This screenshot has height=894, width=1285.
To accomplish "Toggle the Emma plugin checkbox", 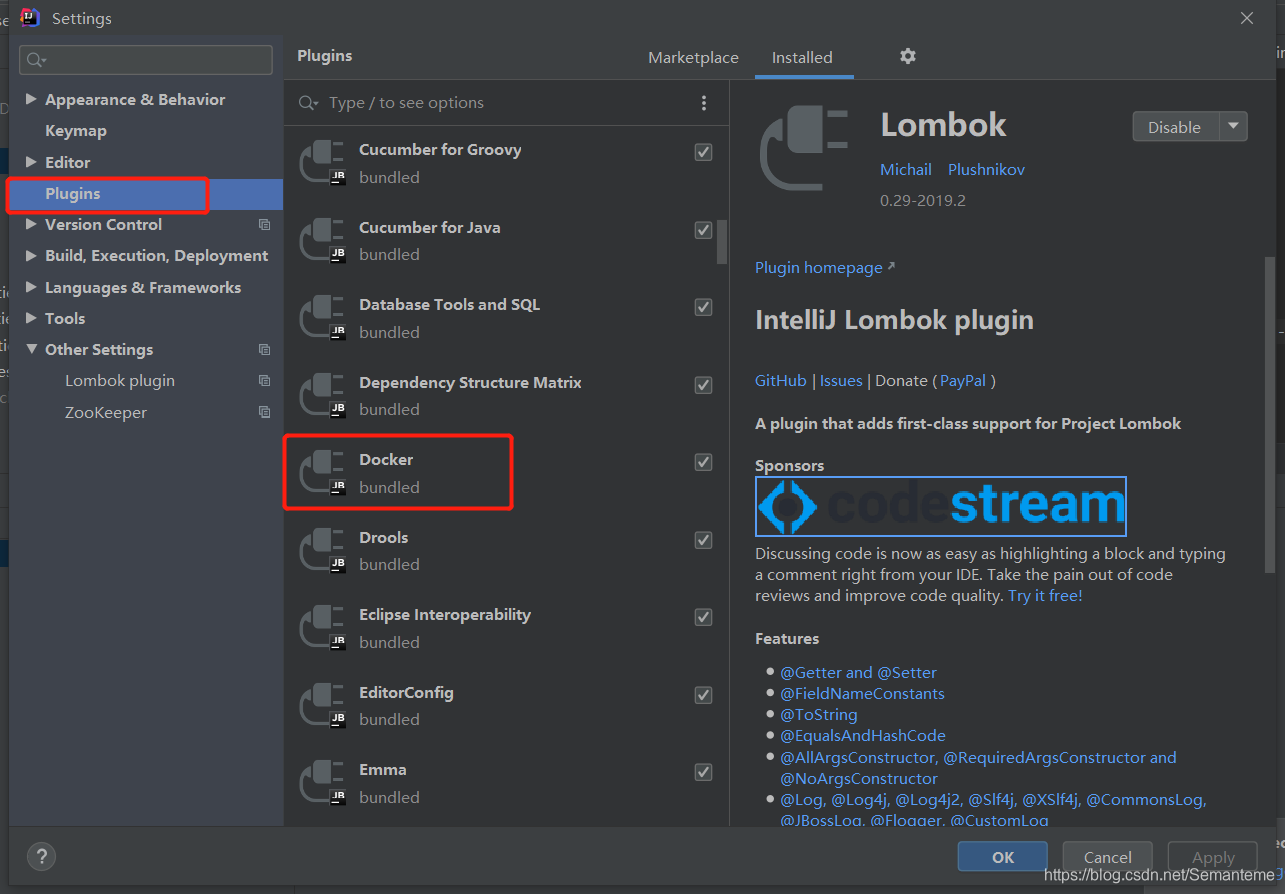I will pyautogui.click(x=703, y=772).
